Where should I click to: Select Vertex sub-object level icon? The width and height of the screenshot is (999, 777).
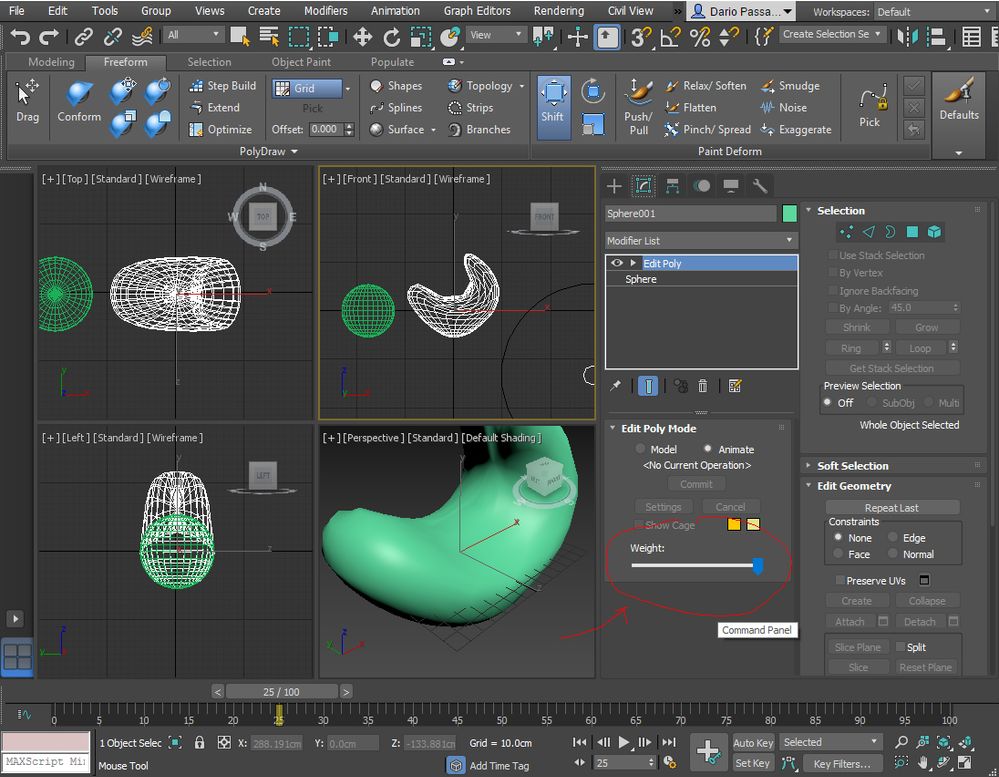(x=846, y=232)
